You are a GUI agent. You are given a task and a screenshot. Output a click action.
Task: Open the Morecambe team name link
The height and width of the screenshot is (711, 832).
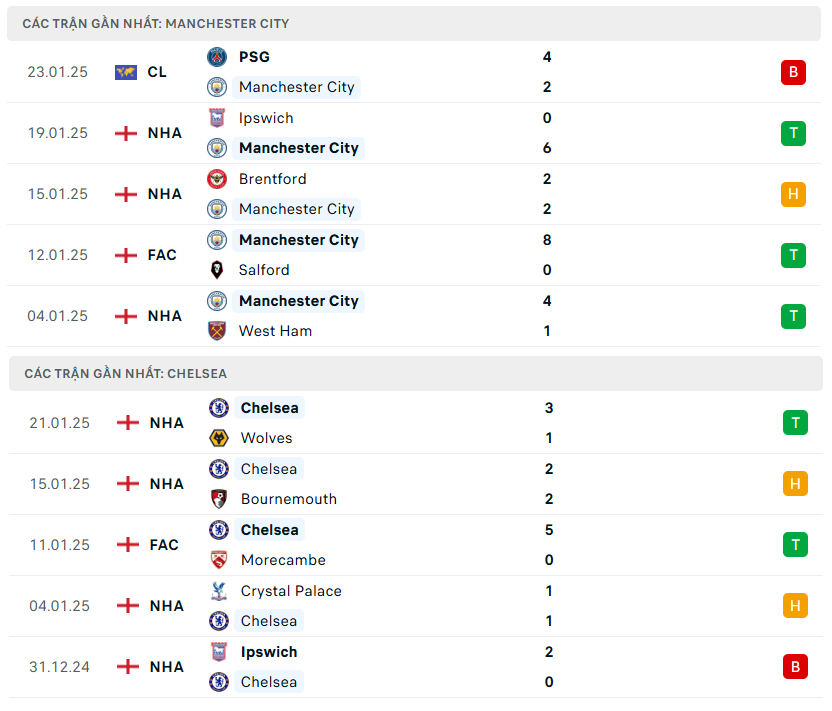pyautogui.click(x=283, y=560)
